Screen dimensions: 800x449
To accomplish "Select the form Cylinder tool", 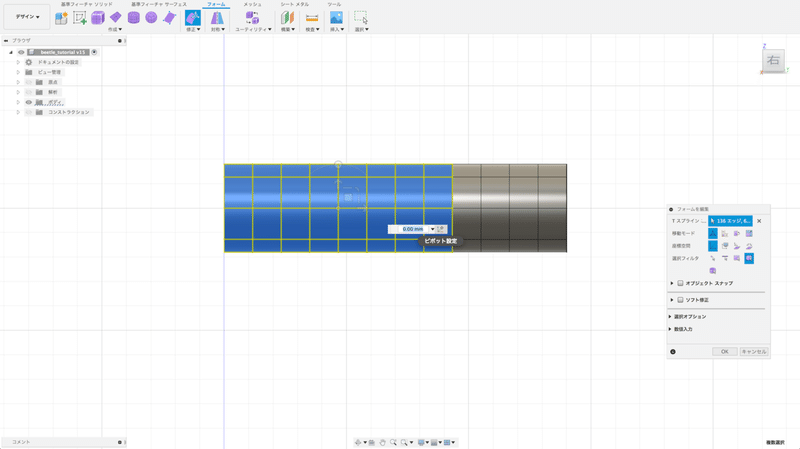I will pos(134,18).
